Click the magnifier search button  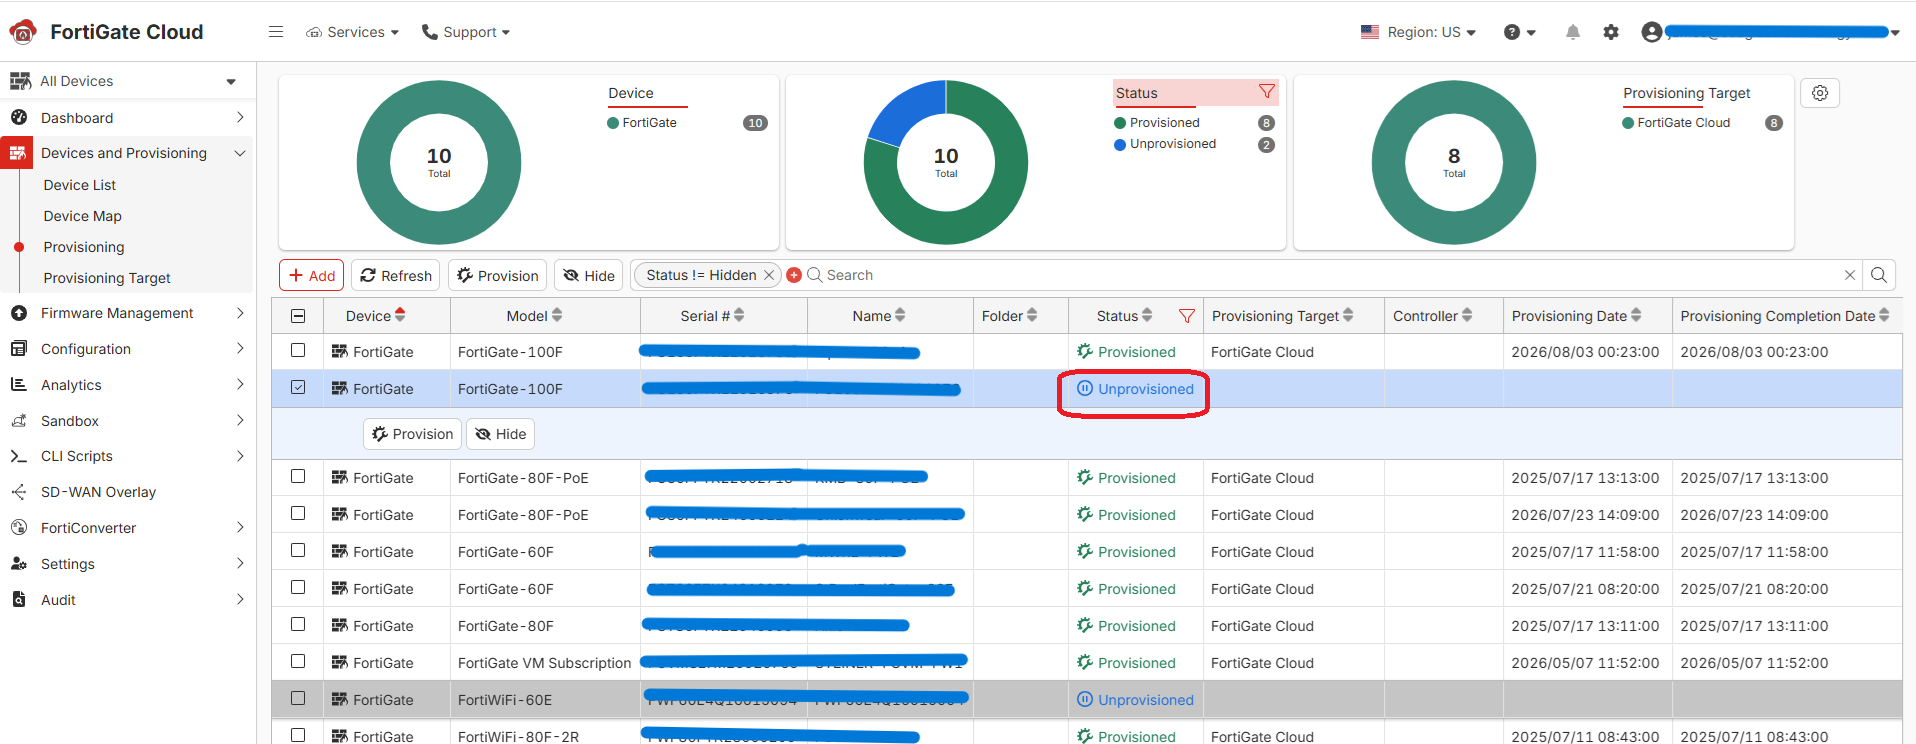1879,275
